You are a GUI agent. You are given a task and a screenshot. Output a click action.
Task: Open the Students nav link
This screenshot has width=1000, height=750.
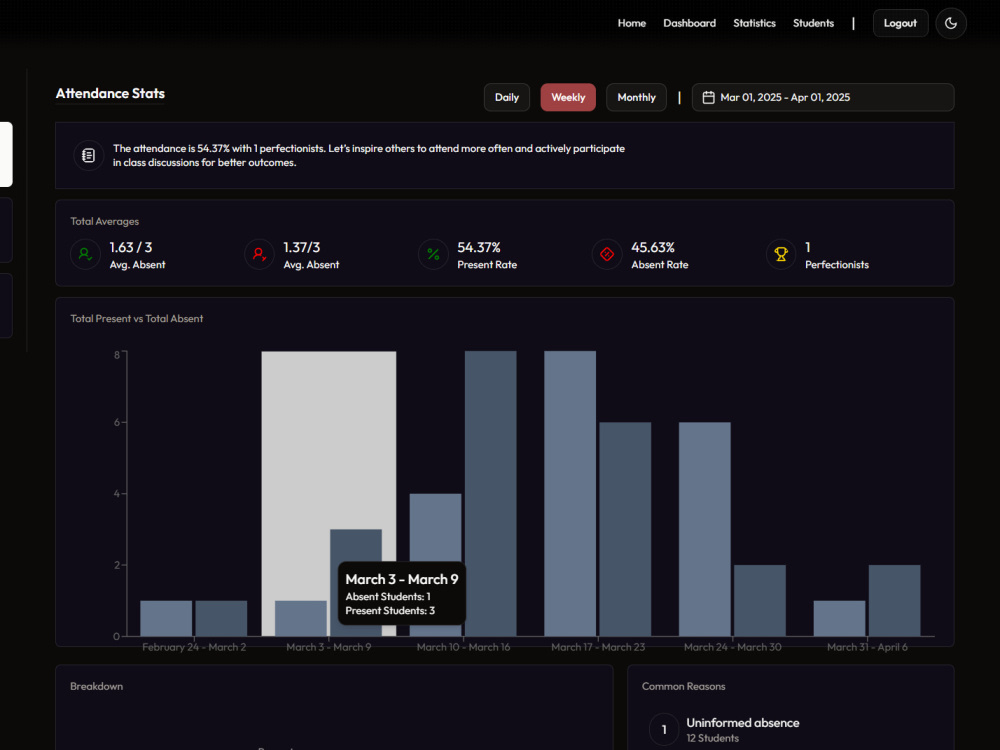813,24
